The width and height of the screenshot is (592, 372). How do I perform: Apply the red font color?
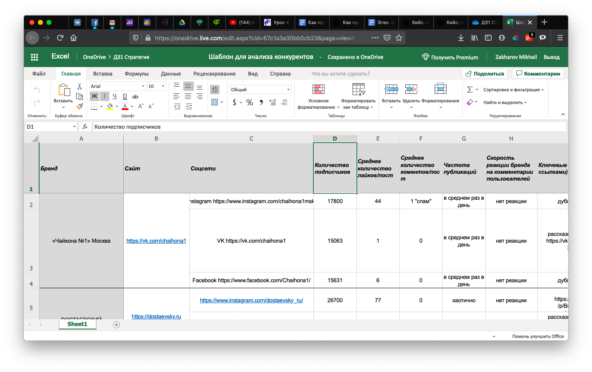[125, 107]
